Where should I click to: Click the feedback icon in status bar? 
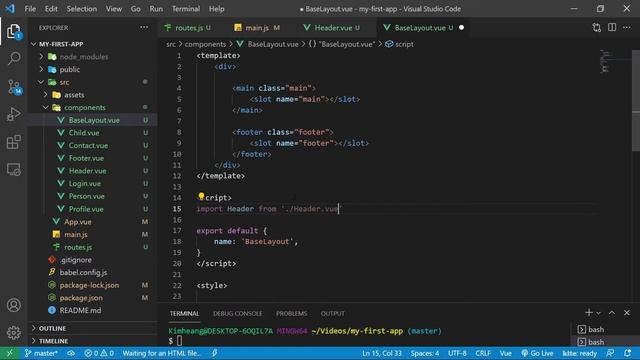(610, 353)
